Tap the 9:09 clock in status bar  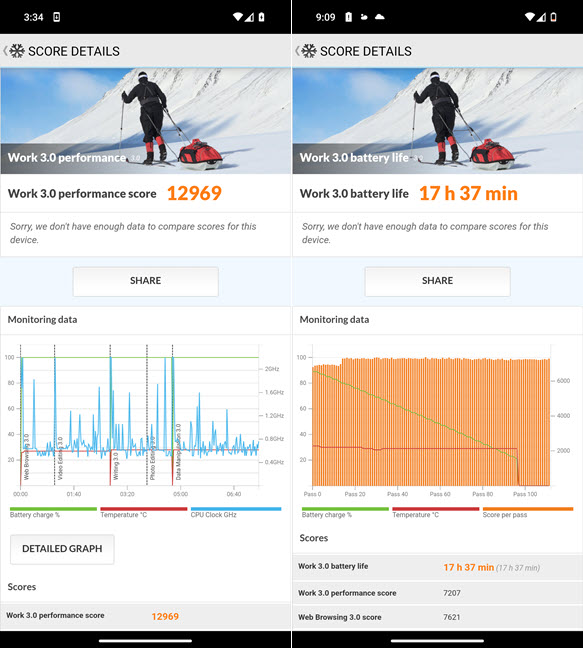[326, 17]
